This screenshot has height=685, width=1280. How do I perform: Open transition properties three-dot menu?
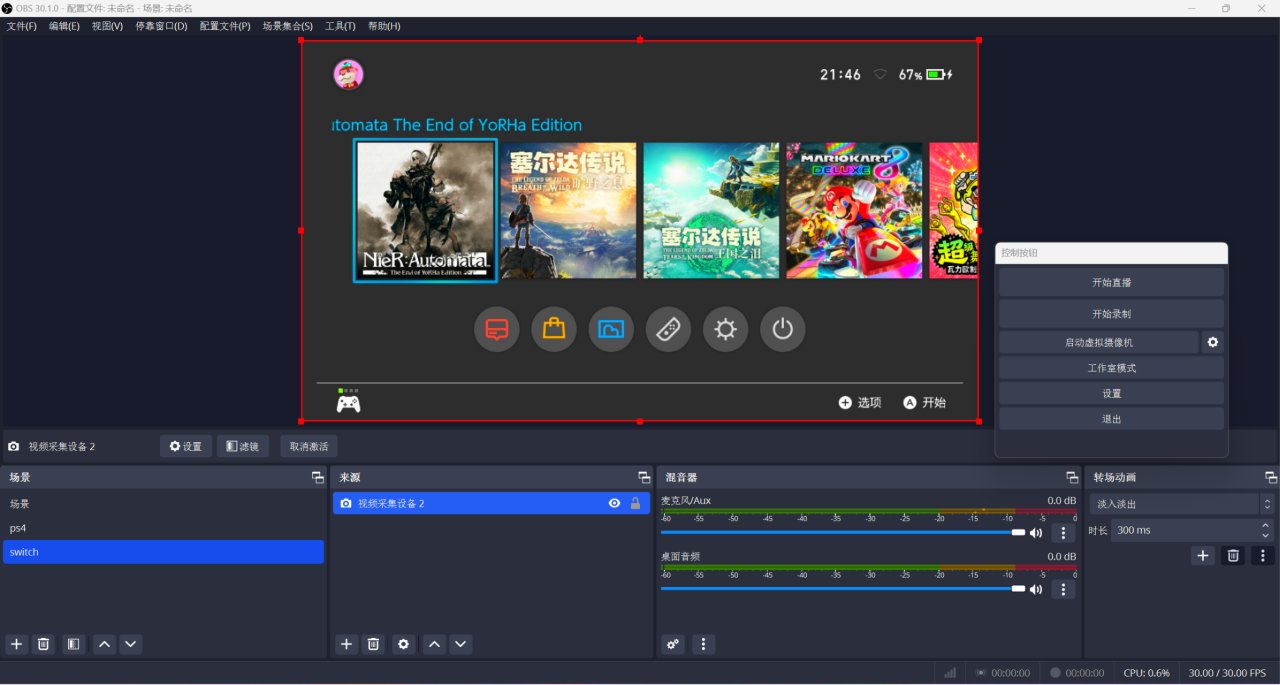pyautogui.click(x=1263, y=555)
